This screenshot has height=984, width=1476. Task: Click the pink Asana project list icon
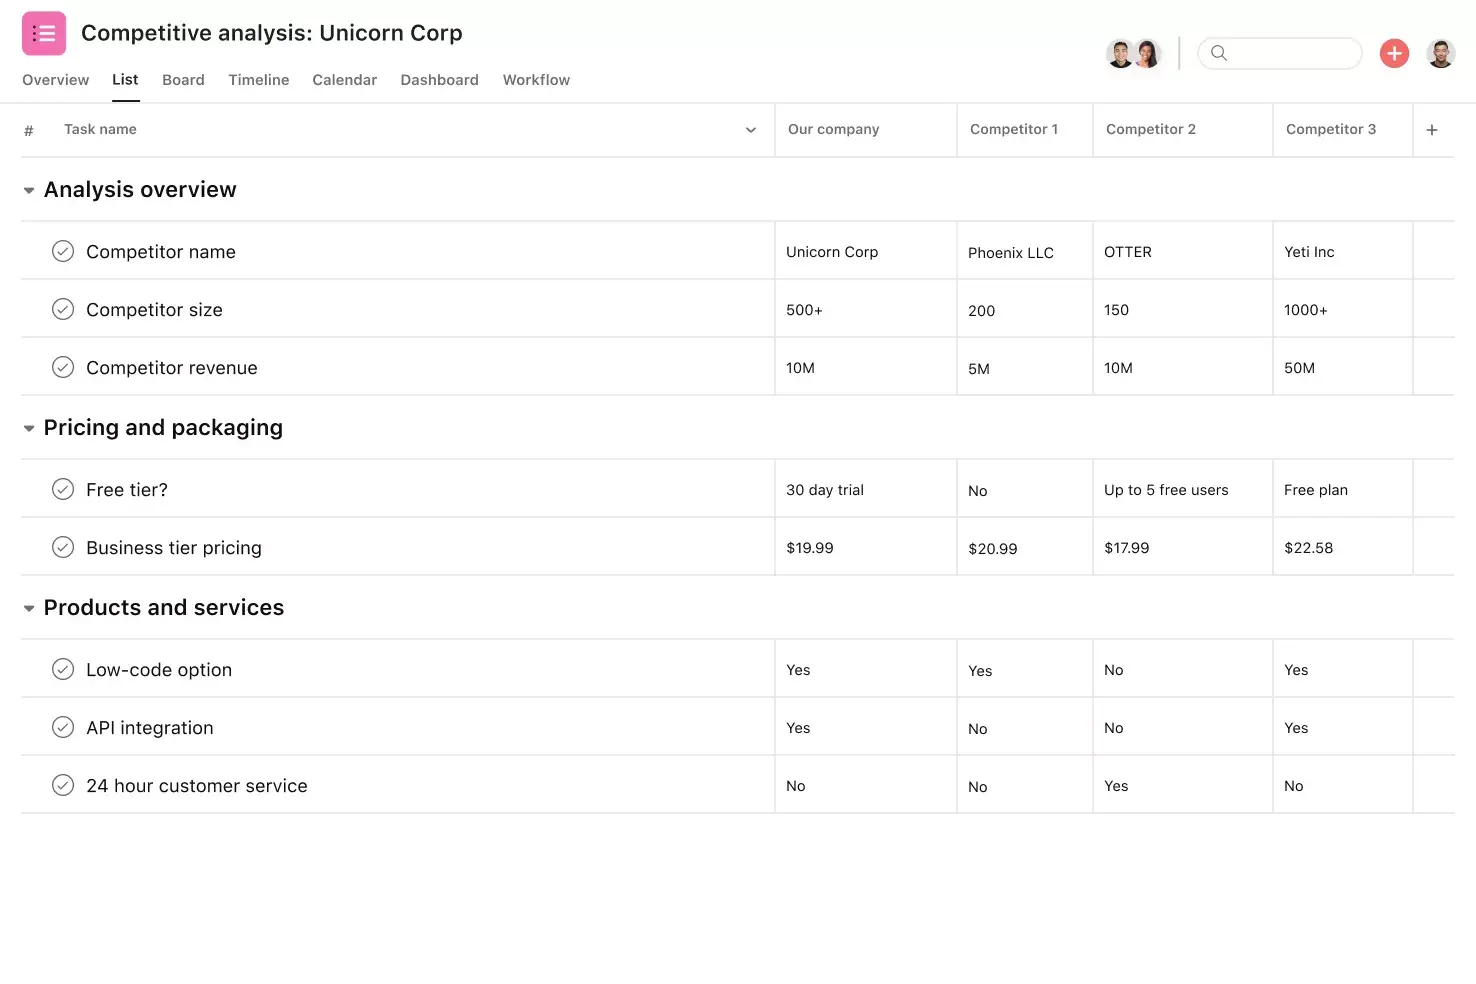(x=43, y=33)
